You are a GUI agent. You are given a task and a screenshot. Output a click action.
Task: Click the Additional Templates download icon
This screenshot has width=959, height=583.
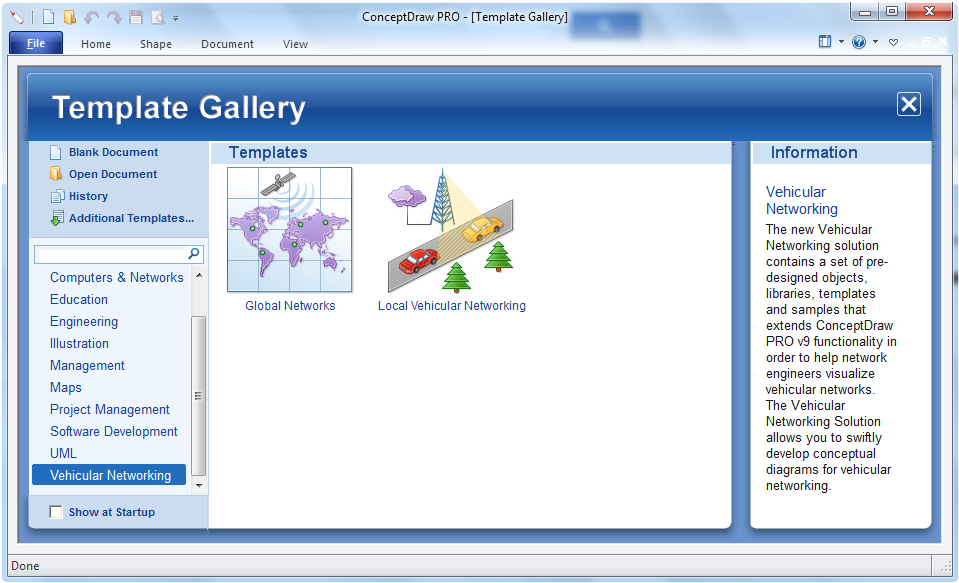point(57,218)
